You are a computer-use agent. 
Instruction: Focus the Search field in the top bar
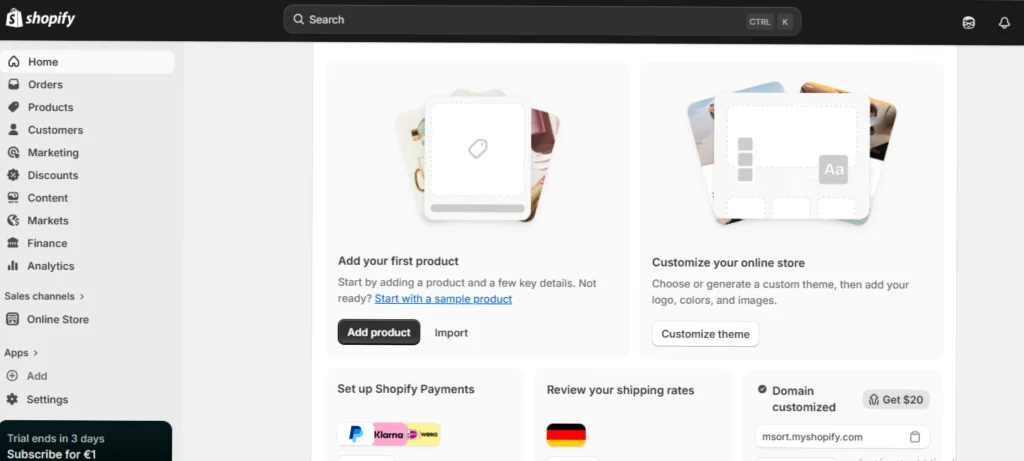pos(520,20)
